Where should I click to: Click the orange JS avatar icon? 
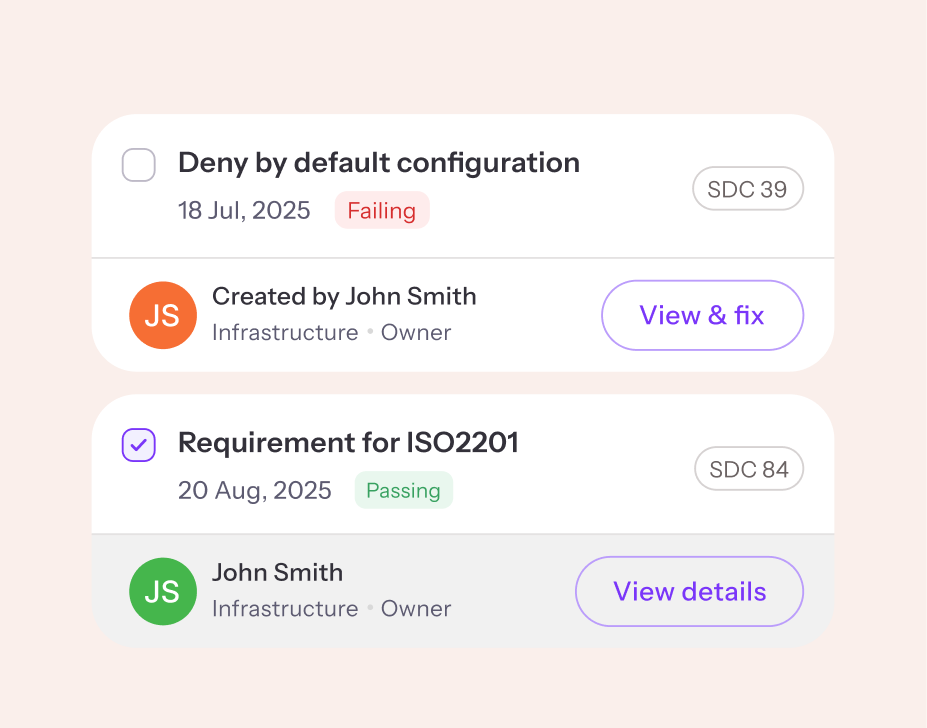[x=162, y=315]
